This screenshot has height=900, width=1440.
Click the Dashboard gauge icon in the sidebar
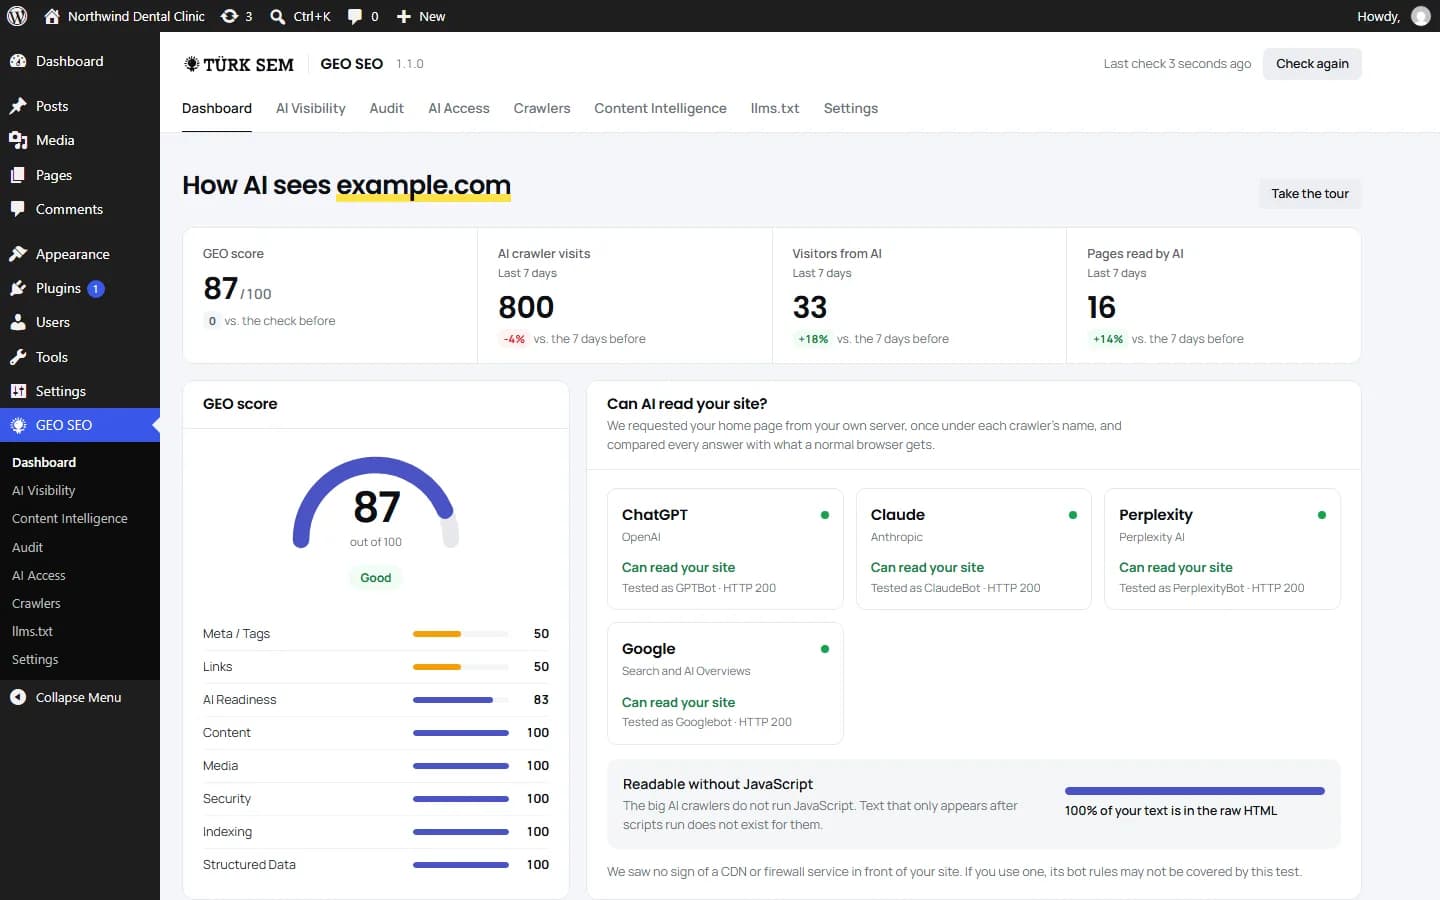pyautogui.click(x=18, y=61)
